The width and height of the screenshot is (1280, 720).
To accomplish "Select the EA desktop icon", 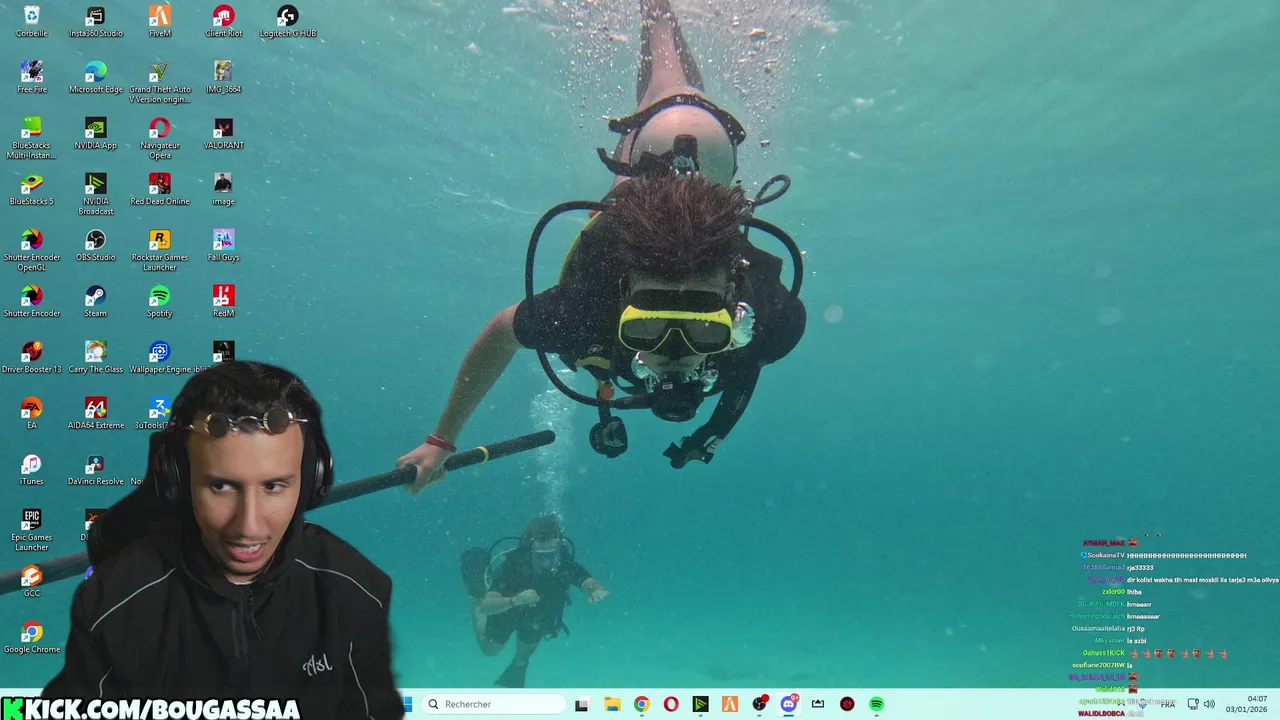I will click(32, 414).
